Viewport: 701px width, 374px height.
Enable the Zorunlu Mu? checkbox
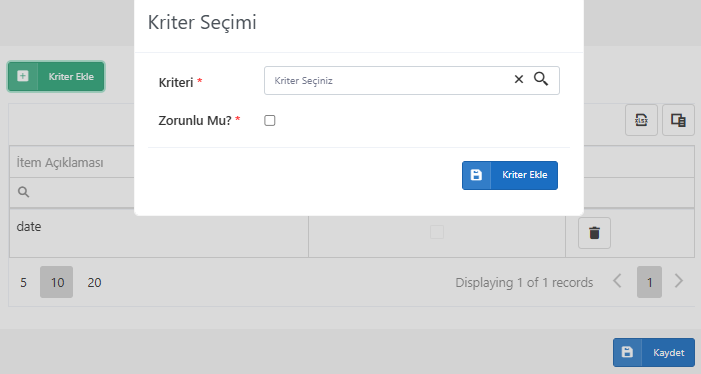(270, 120)
